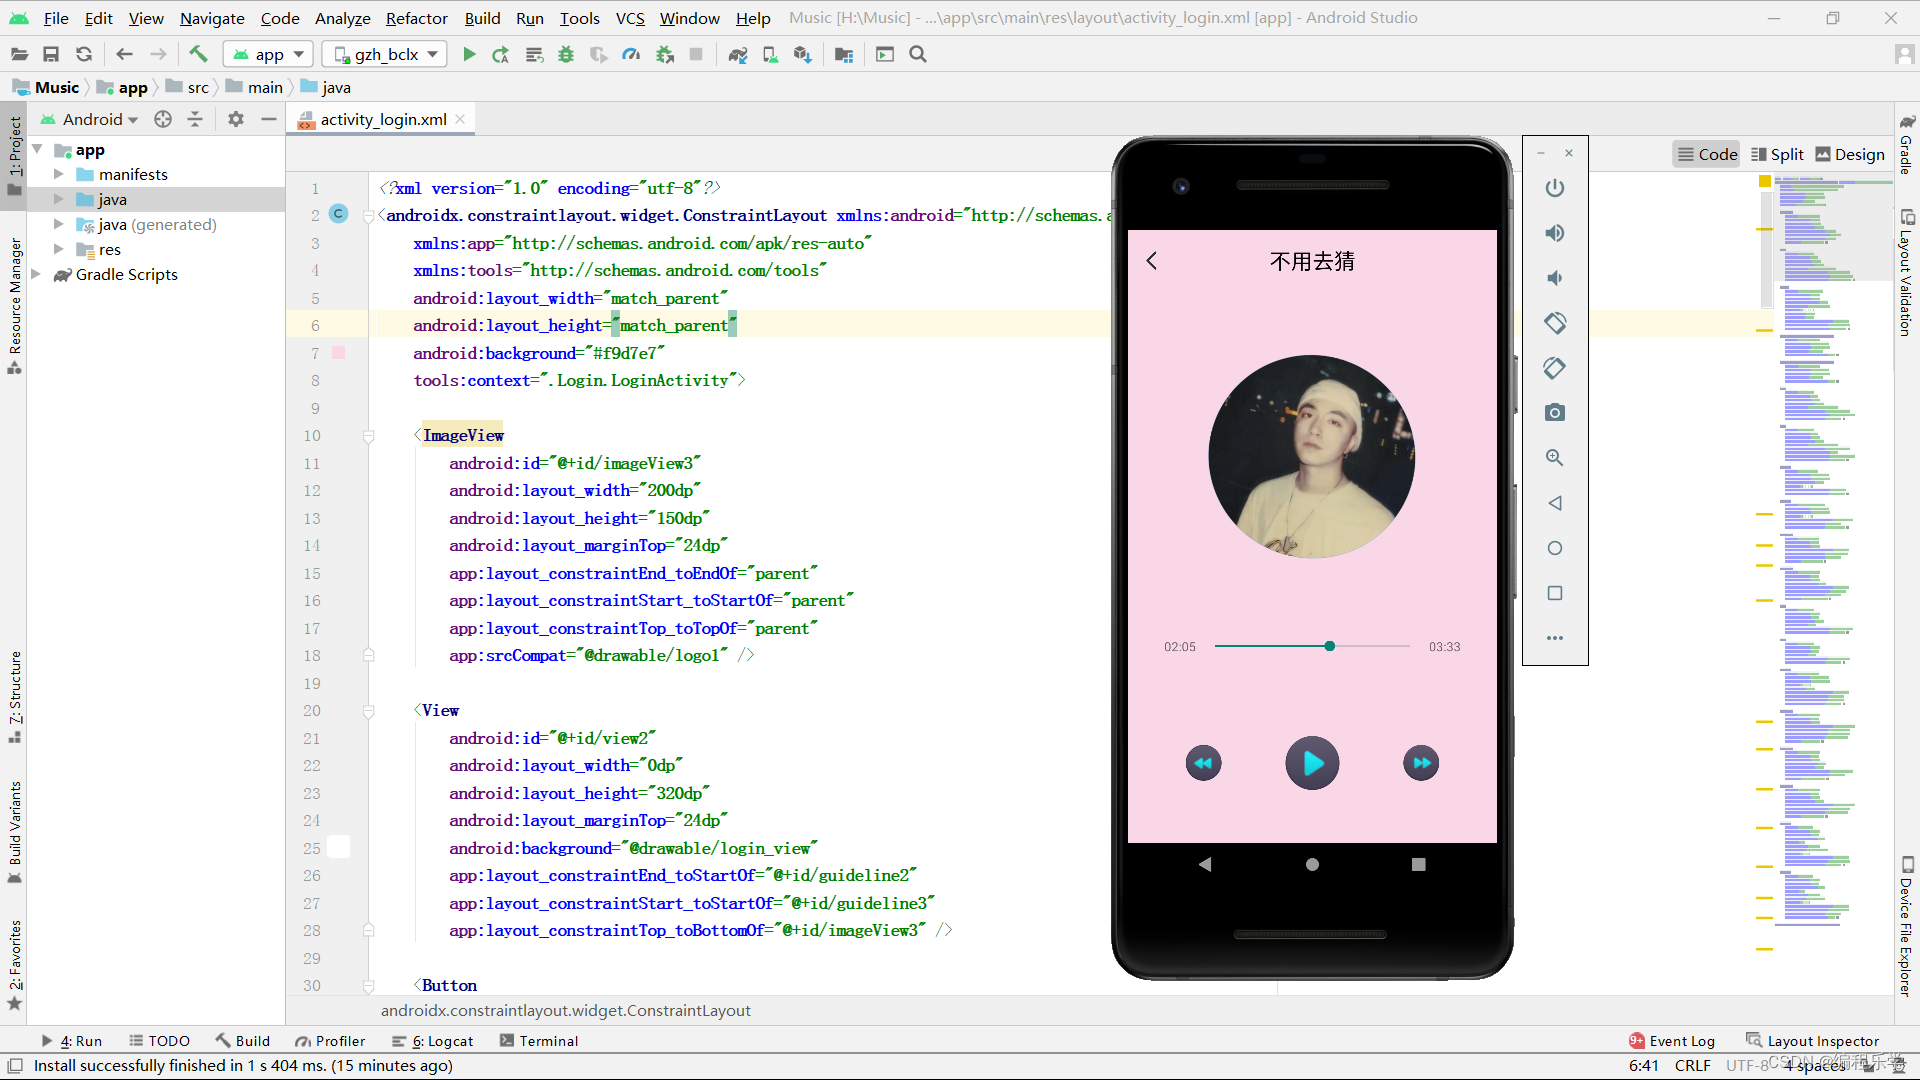The width and height of the screenshot is (1920, 1080).
Task: Raise emulator volume with the speaker icon
Action: point(1554,233)
